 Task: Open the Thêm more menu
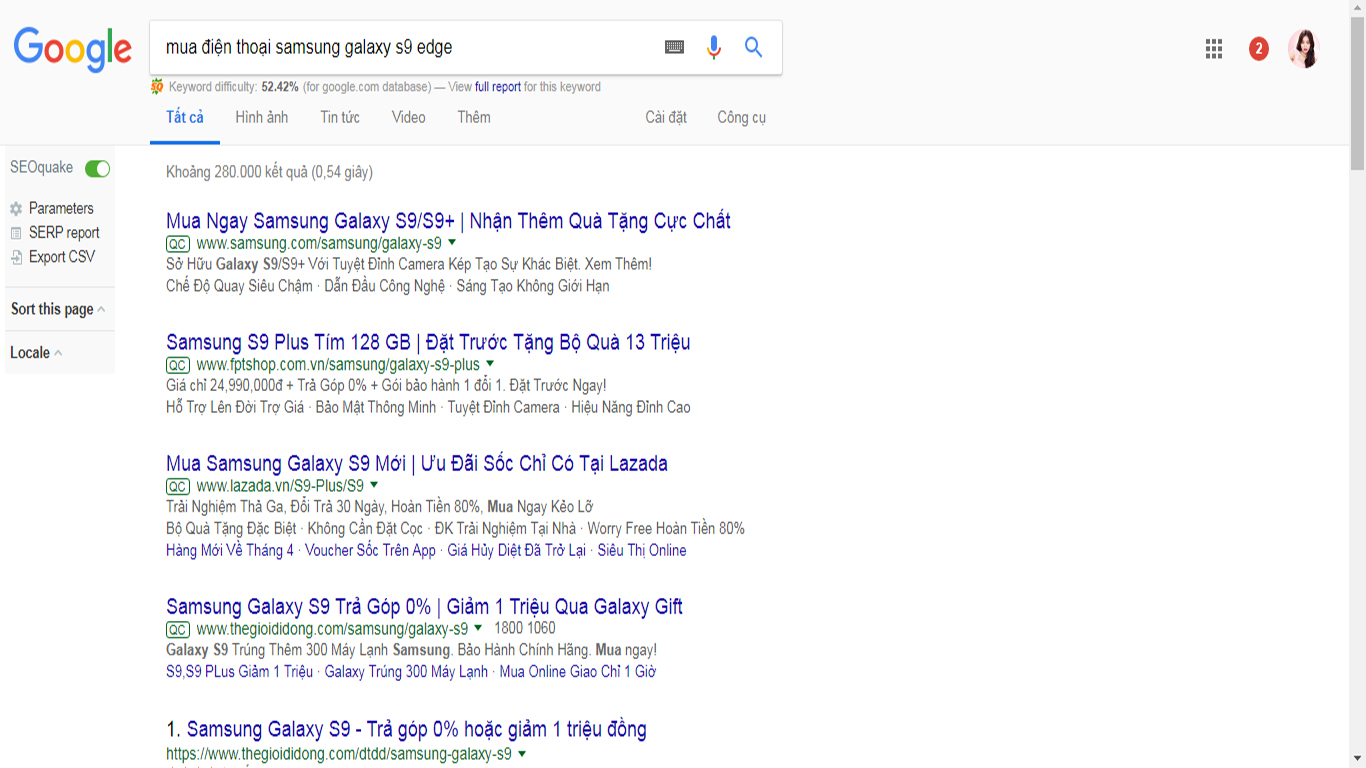pyautogui.click(x=474, y=117)
